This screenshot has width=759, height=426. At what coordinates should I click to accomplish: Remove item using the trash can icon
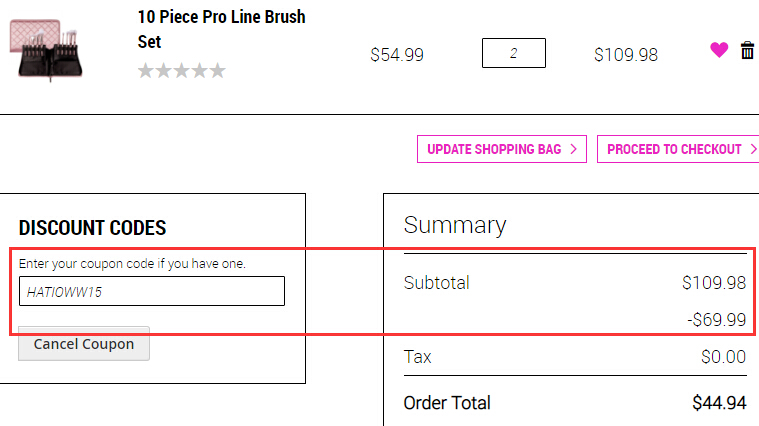[747, 50]
